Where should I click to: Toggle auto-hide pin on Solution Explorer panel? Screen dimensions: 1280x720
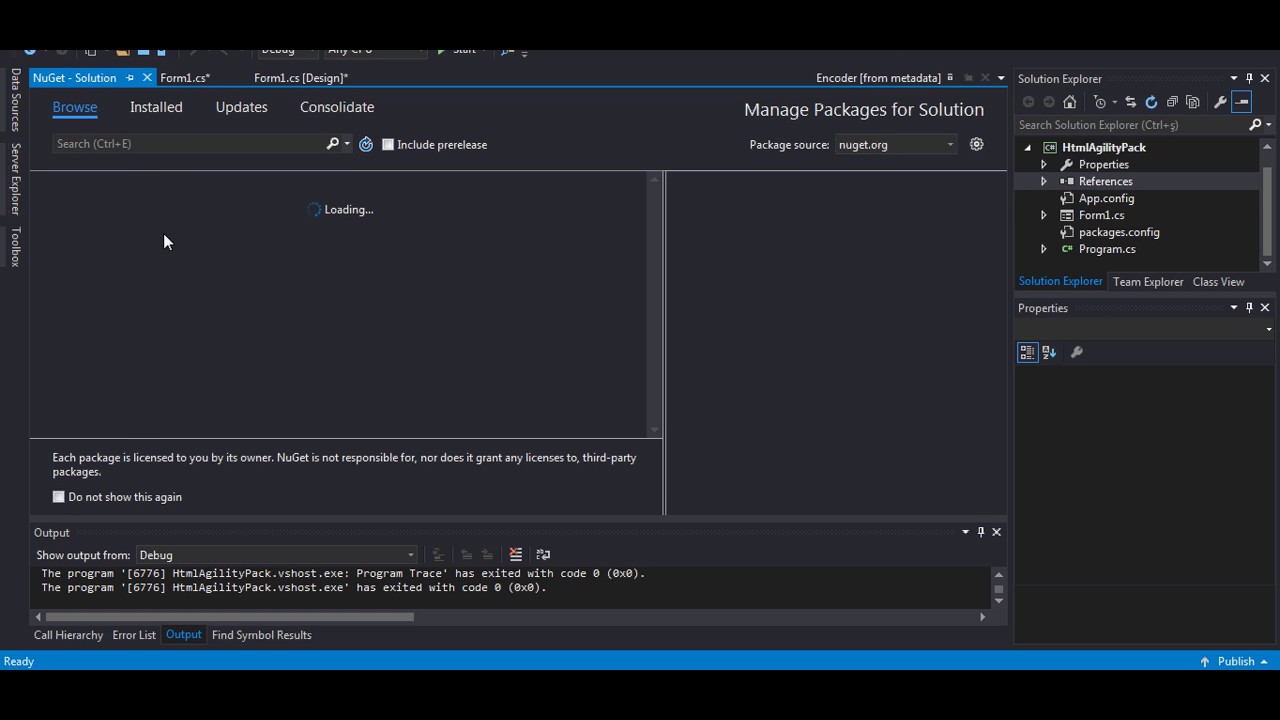1250,78
